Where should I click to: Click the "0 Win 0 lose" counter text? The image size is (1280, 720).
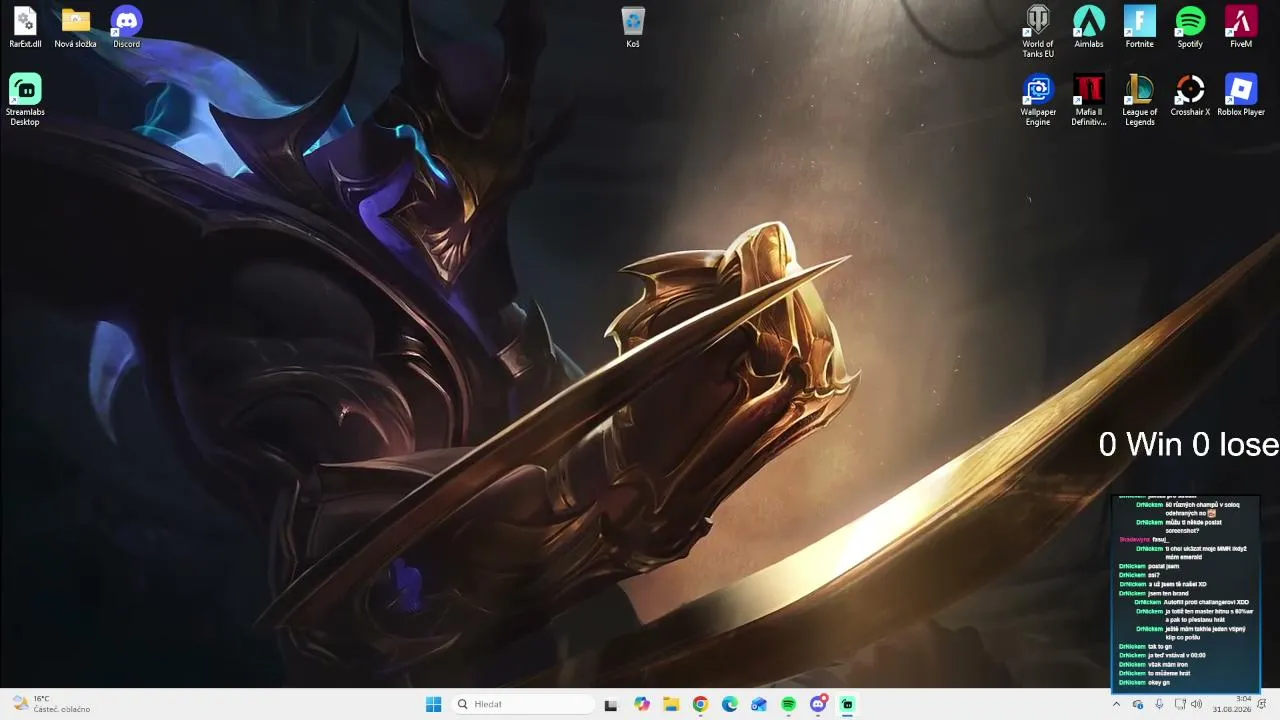point(1188,445)
